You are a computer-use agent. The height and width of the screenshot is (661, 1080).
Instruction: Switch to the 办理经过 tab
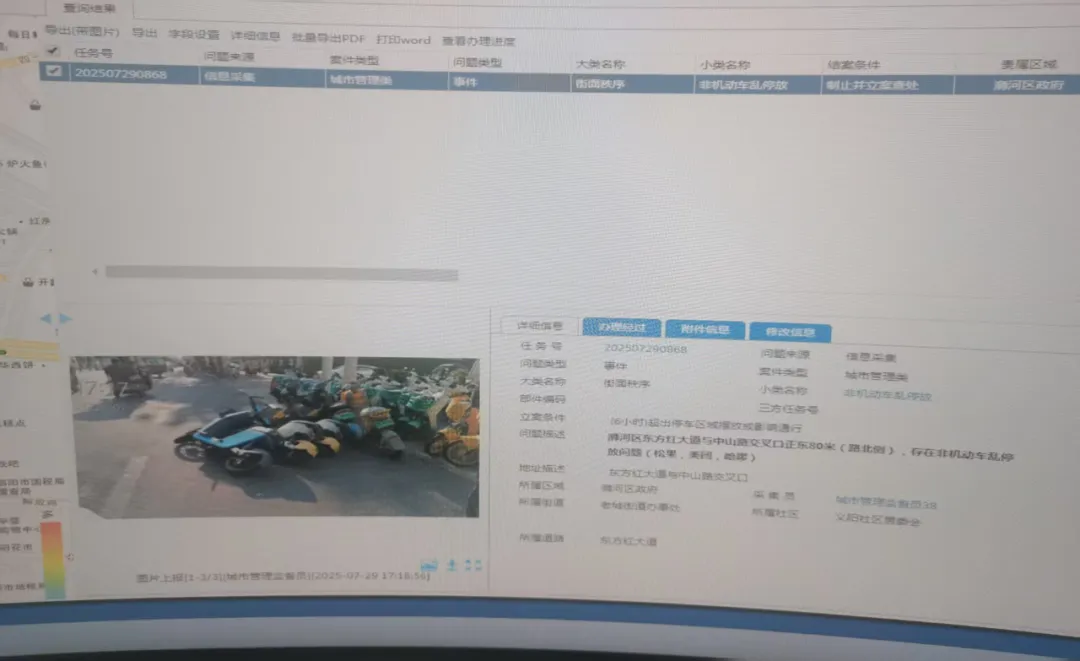622,327
